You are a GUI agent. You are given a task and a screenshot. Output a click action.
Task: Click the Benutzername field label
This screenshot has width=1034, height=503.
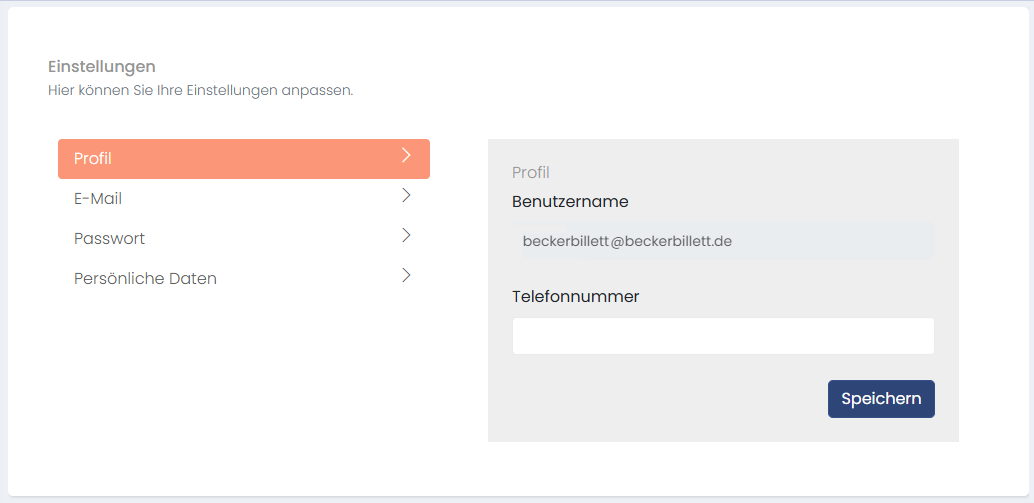coord(570,201)
